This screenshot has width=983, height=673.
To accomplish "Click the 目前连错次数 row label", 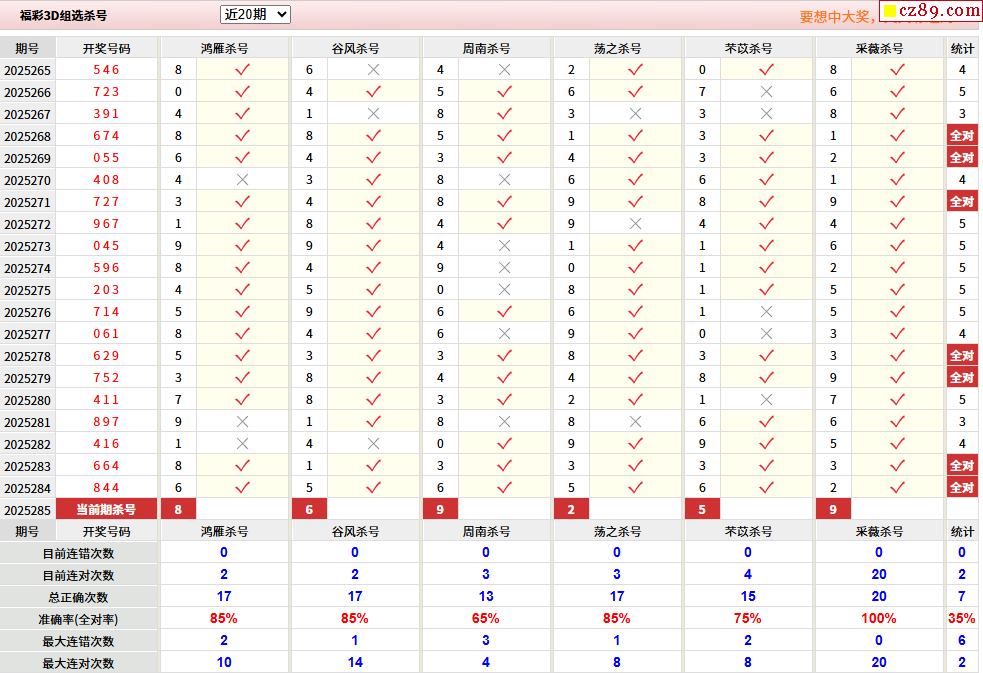I will 78,553.
